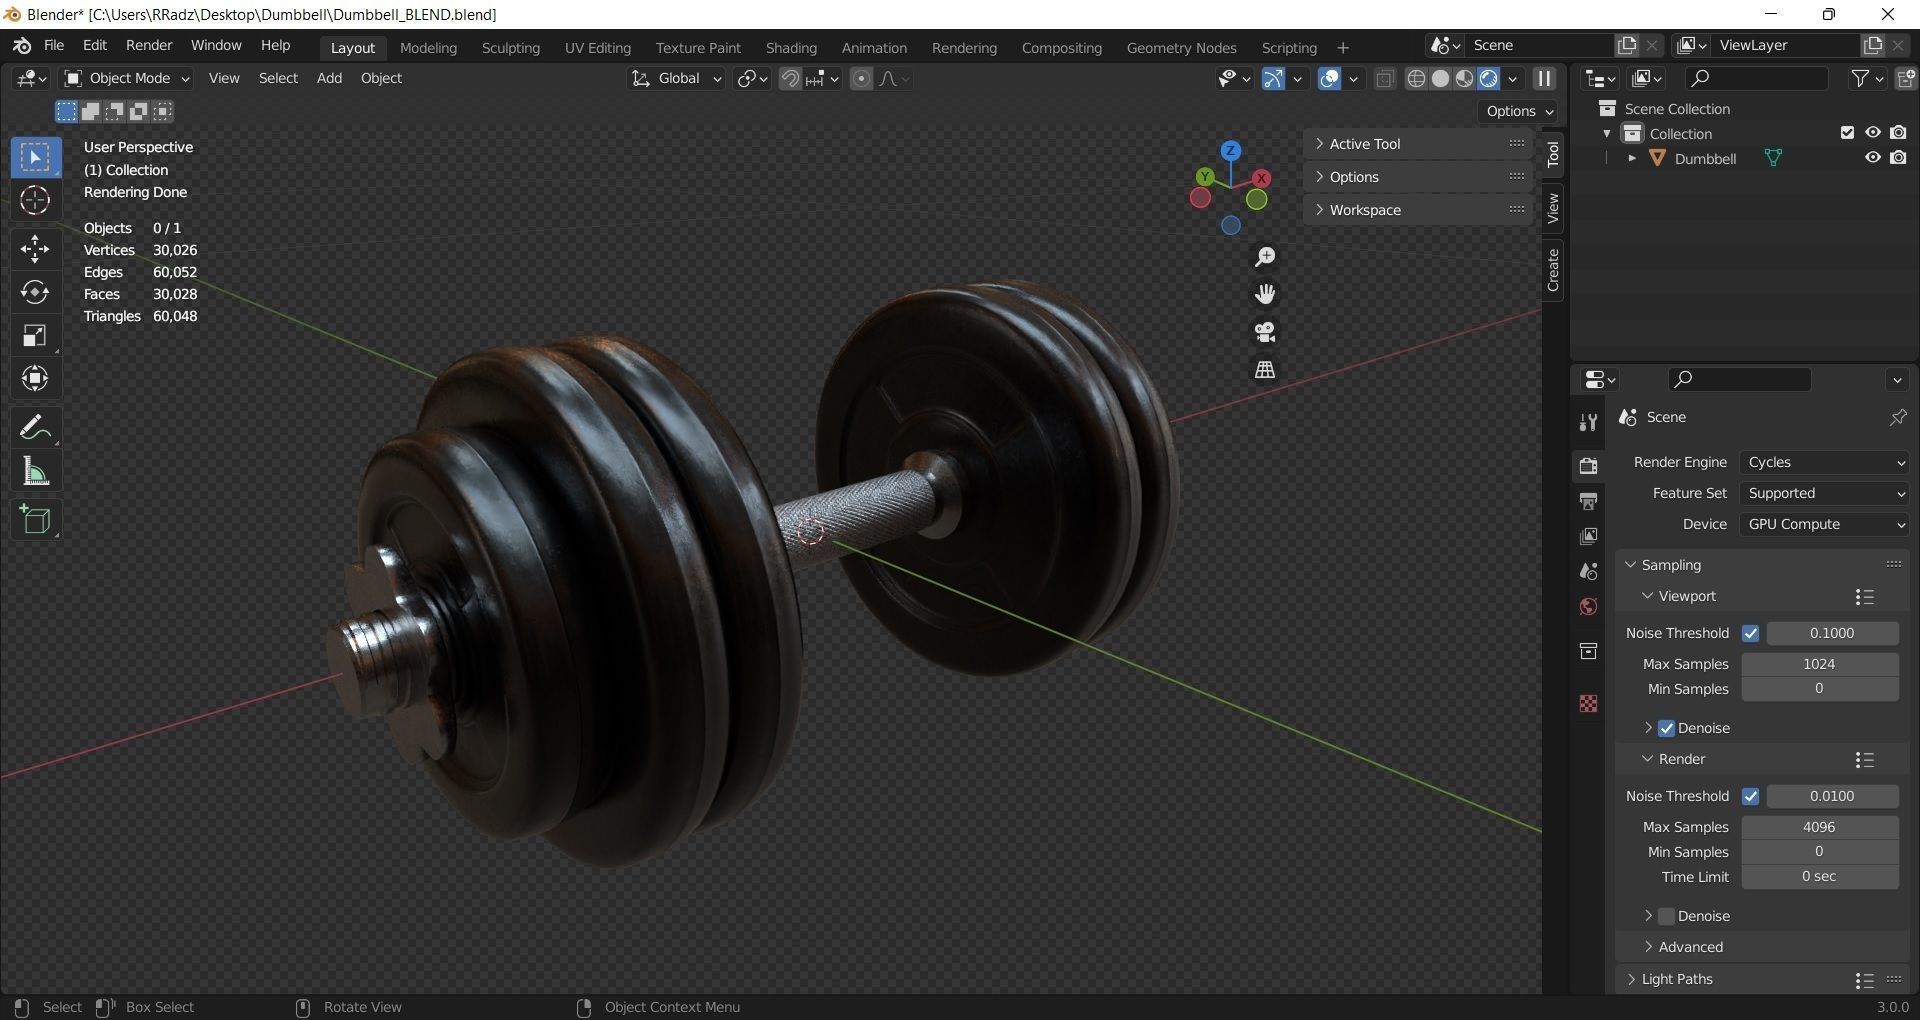
Task: Open the viewport Add menu
Action: click(329, 78)
